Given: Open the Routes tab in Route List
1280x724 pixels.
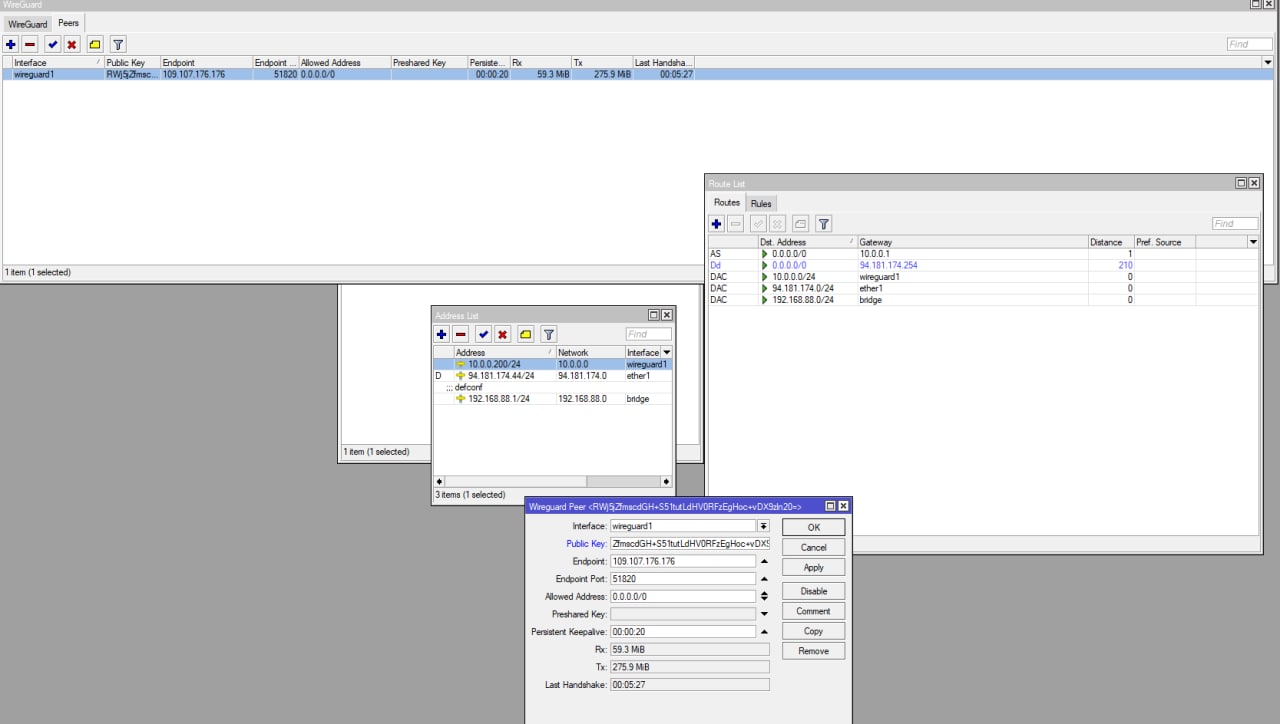Looking at the screenshot, I should pos(727,203).
